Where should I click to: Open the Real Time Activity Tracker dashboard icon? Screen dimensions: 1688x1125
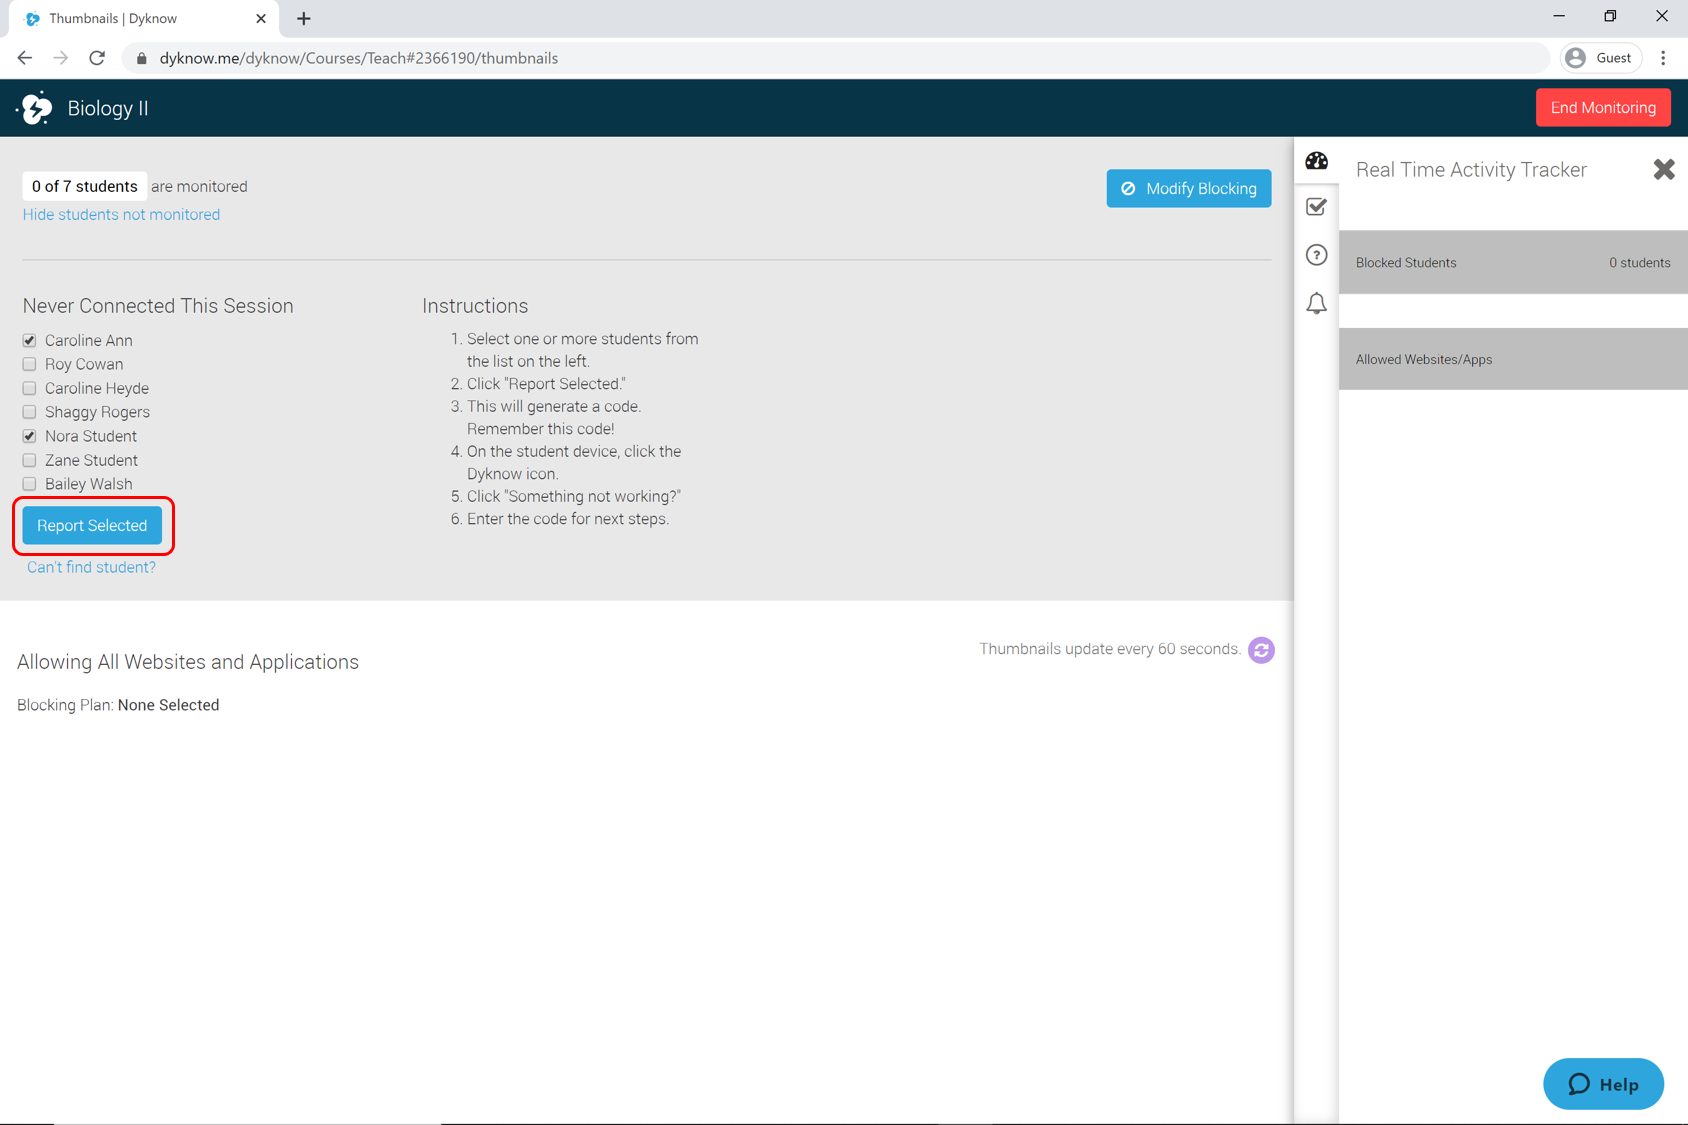tap(1316, 161)
